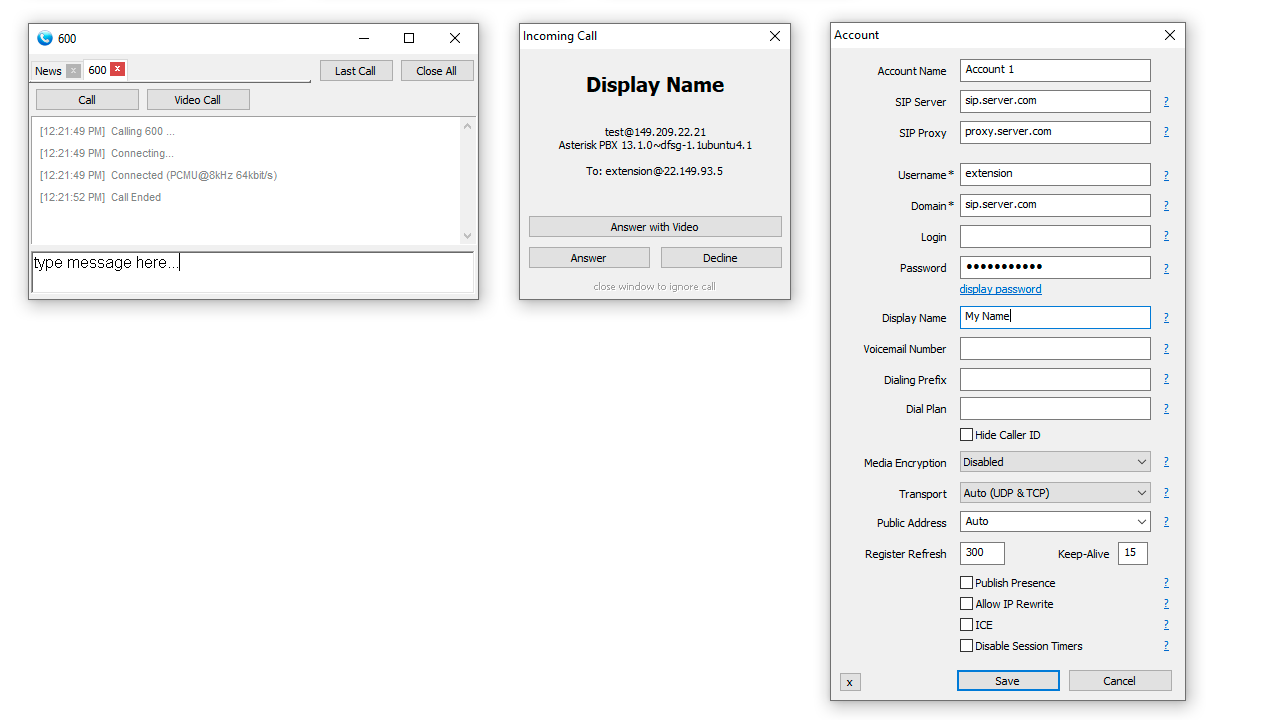
Task: Click the Voicemail Number input field
Action: click(x=1055, y=349)
